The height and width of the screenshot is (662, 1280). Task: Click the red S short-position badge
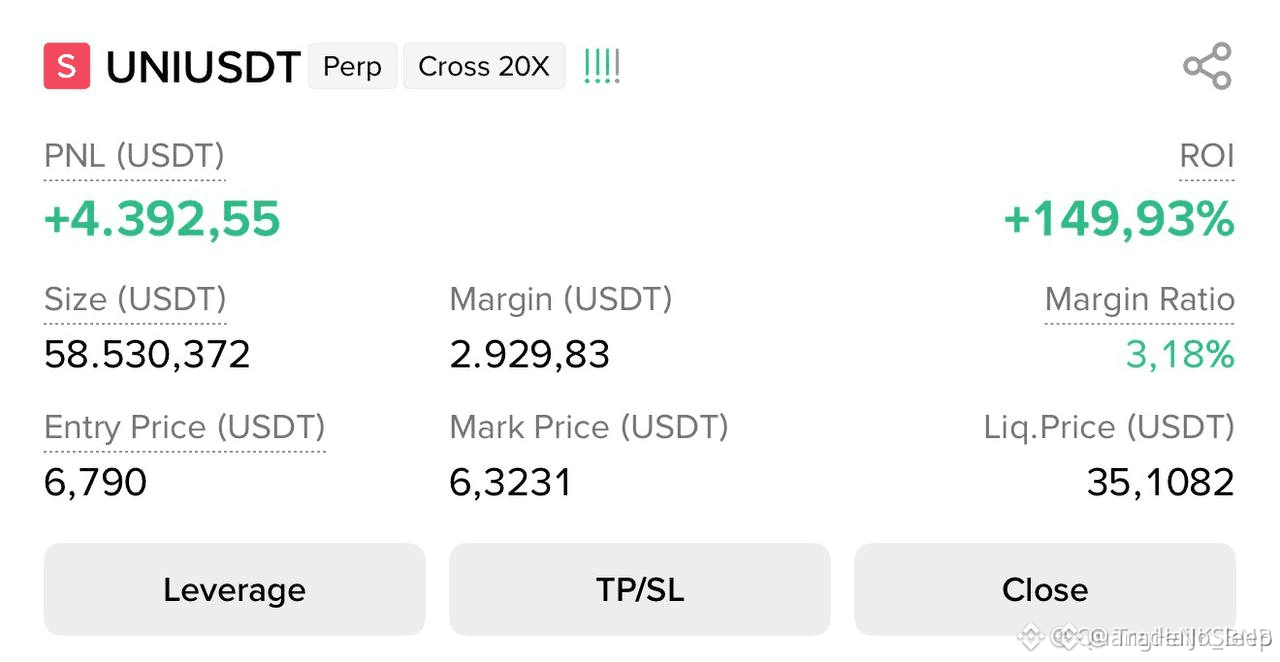(67, 66)
